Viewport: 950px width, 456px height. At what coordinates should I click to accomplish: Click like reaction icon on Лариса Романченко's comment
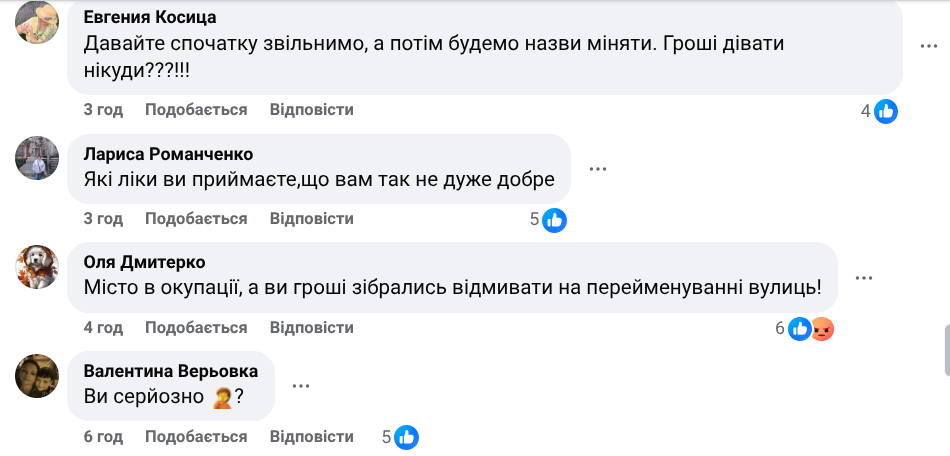coord(554,220)
